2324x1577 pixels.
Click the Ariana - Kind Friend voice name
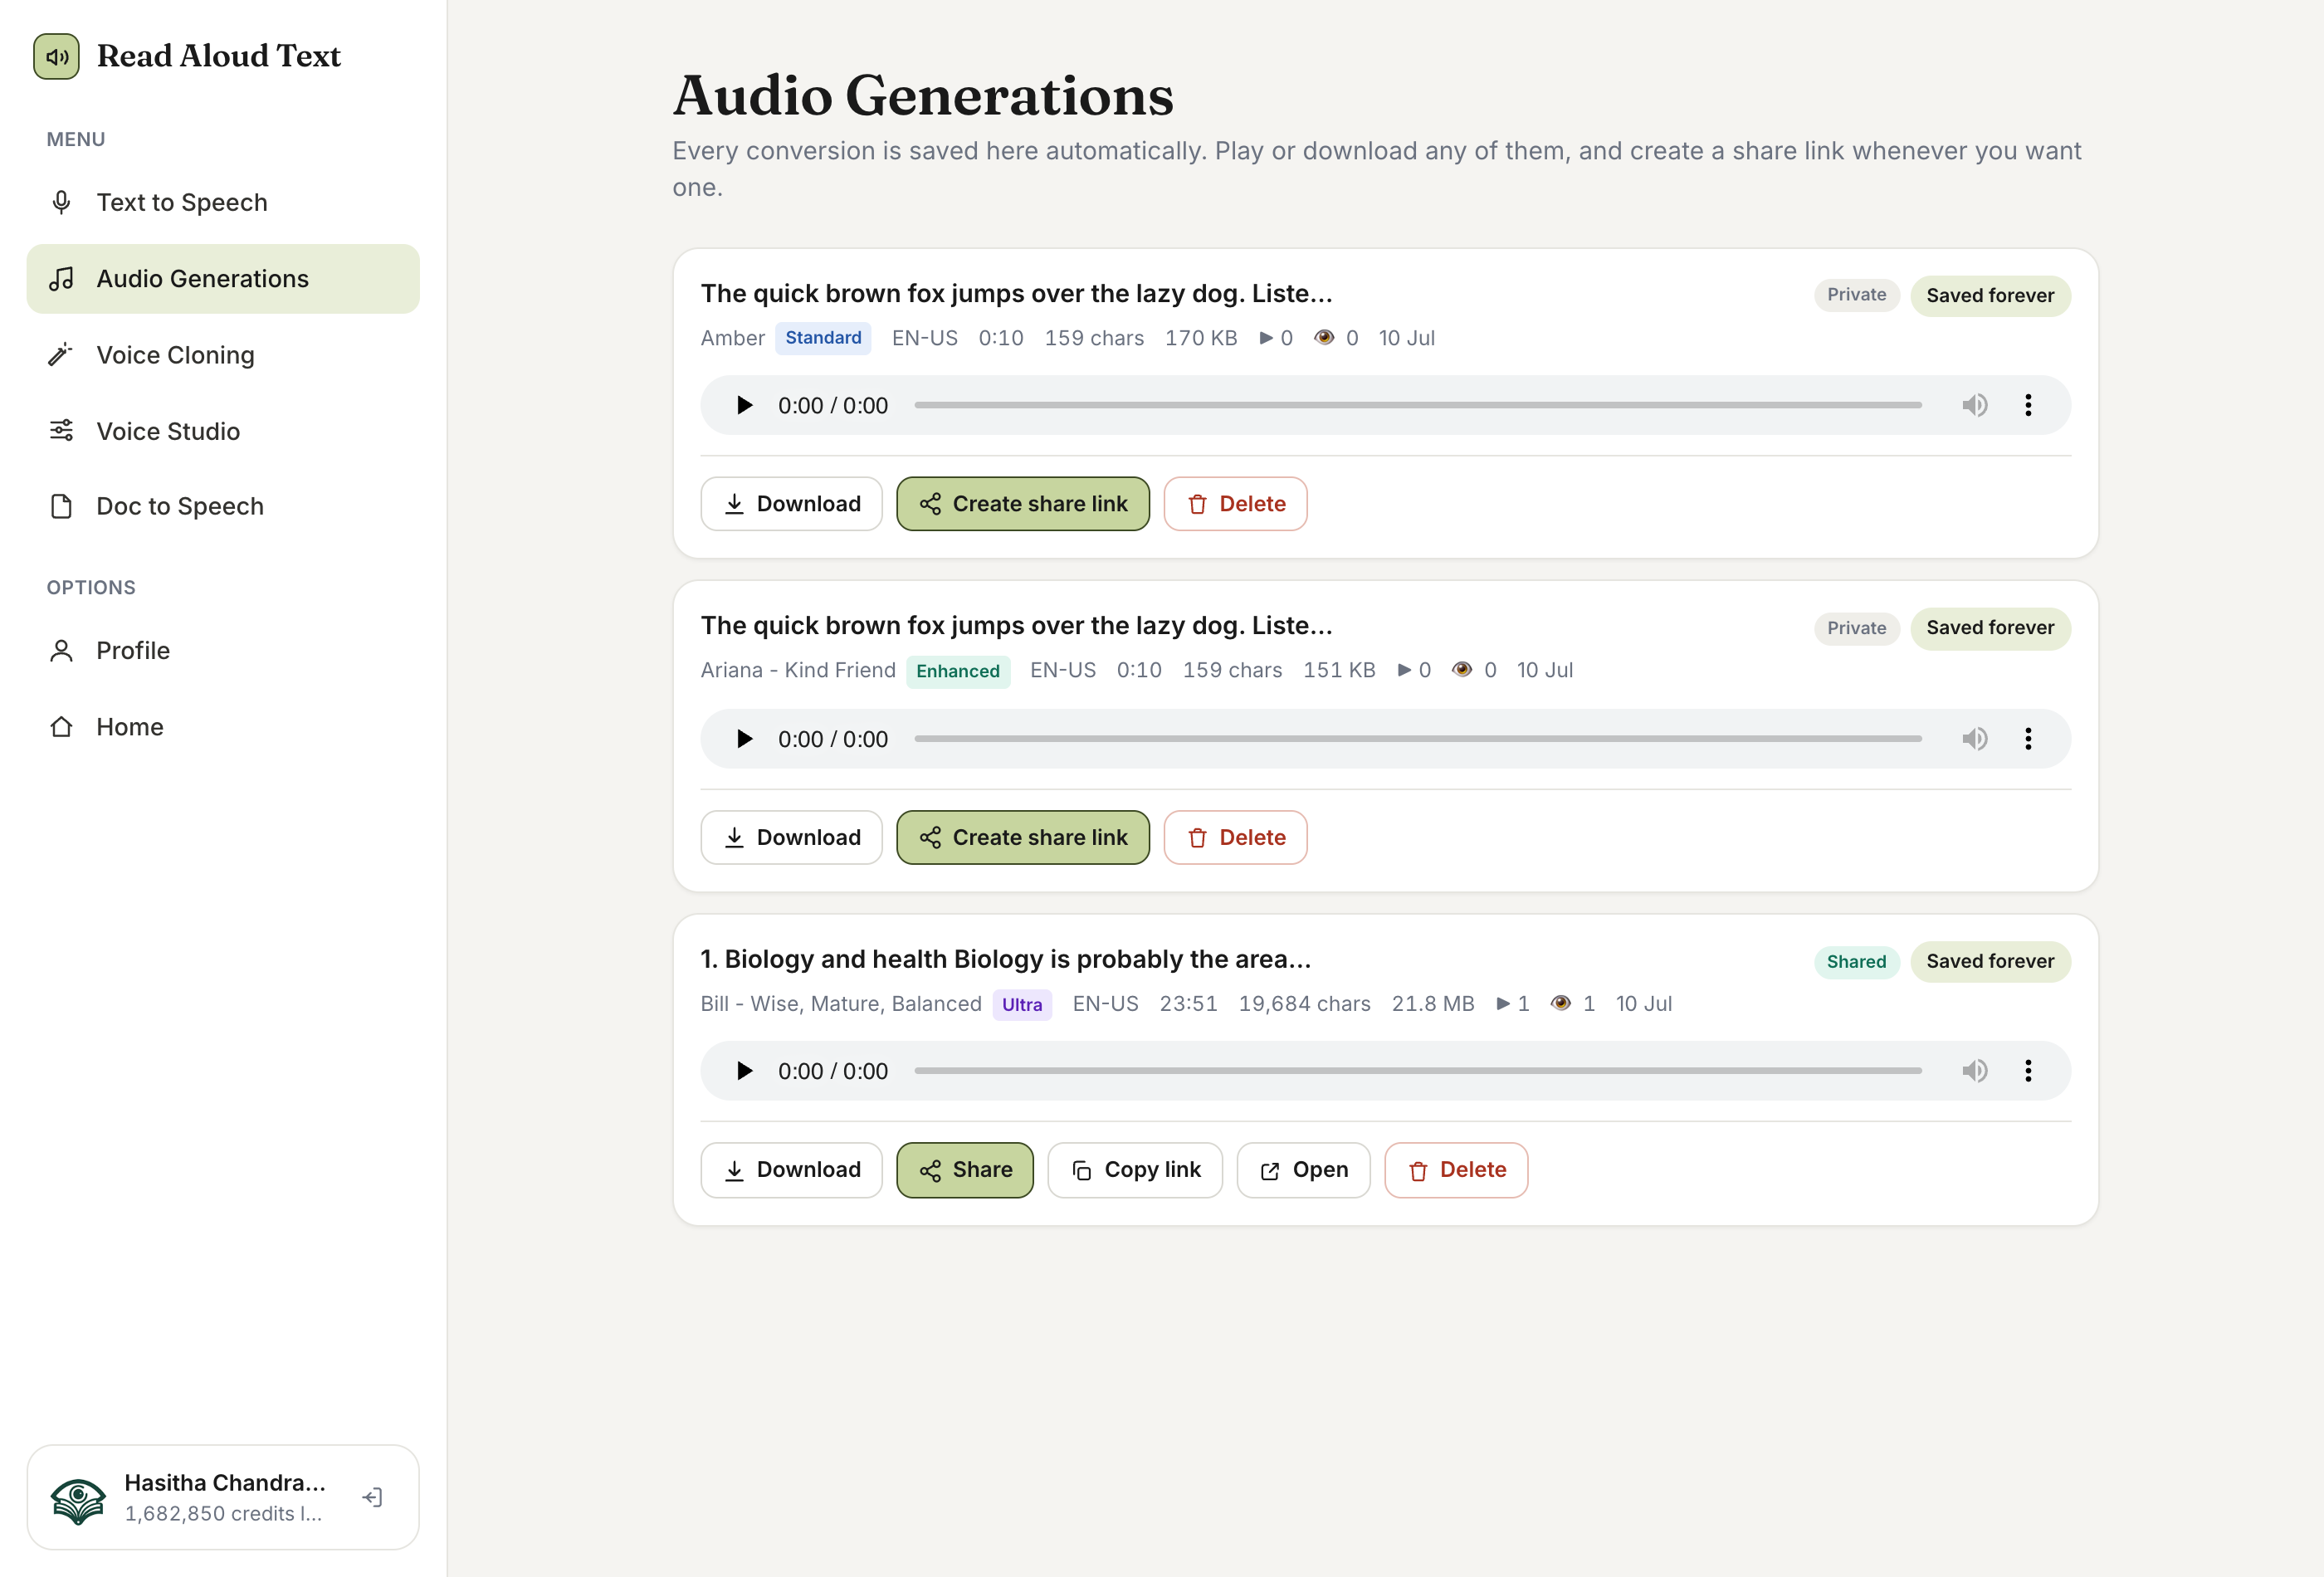(798, 670)
